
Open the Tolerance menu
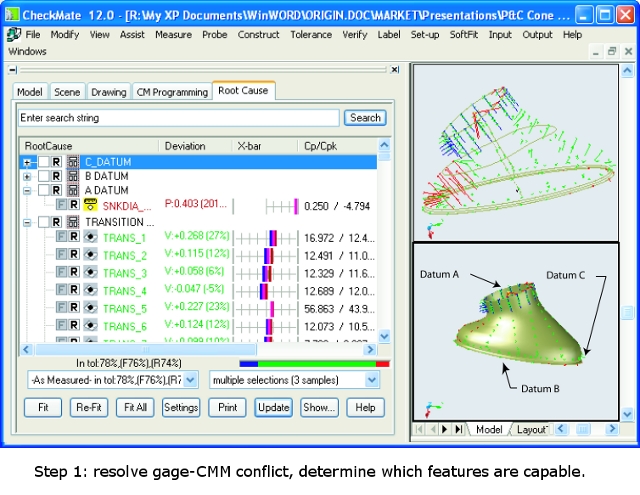pyautogui.click(x=311, y=35)
